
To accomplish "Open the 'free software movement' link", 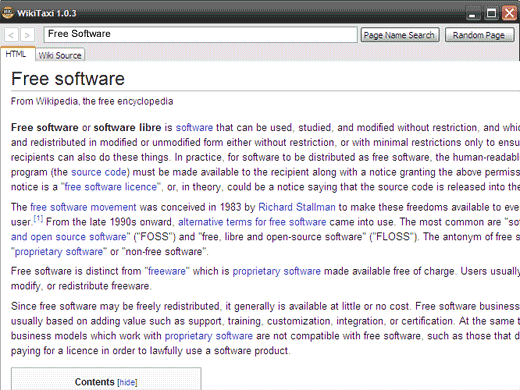I will [x=83, y=207].
